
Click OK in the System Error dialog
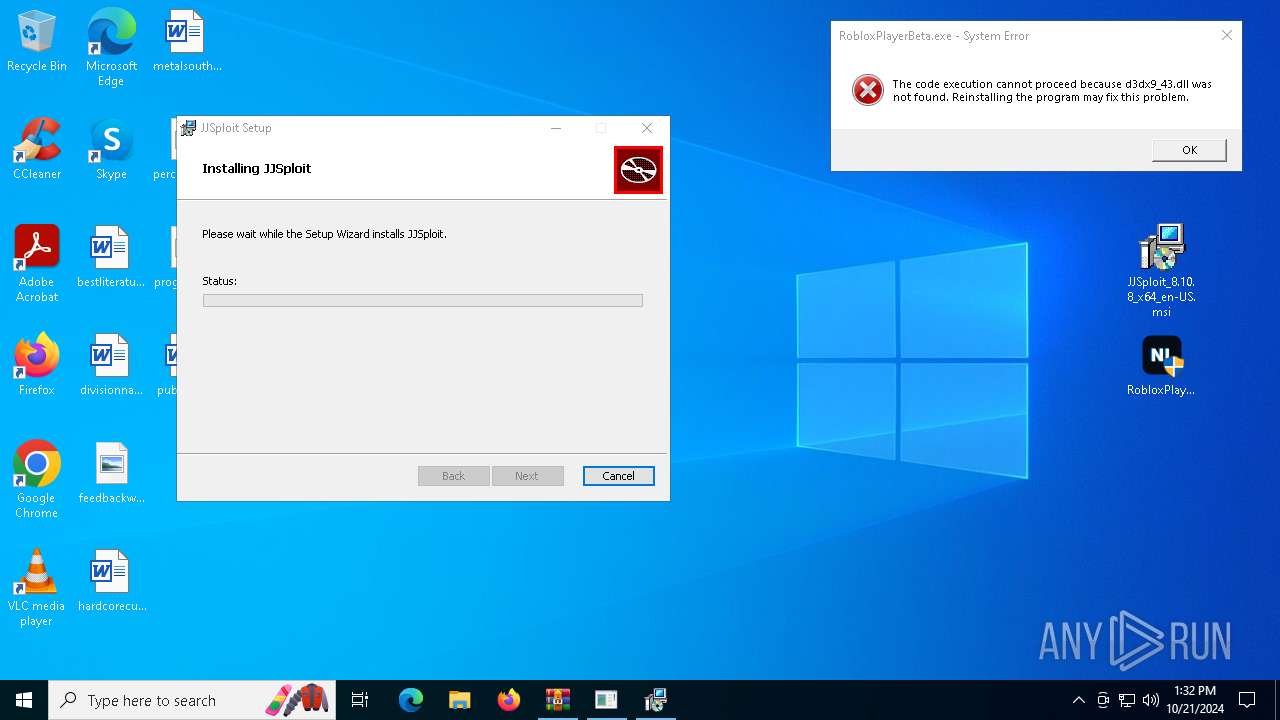[x=1189, y=150]
